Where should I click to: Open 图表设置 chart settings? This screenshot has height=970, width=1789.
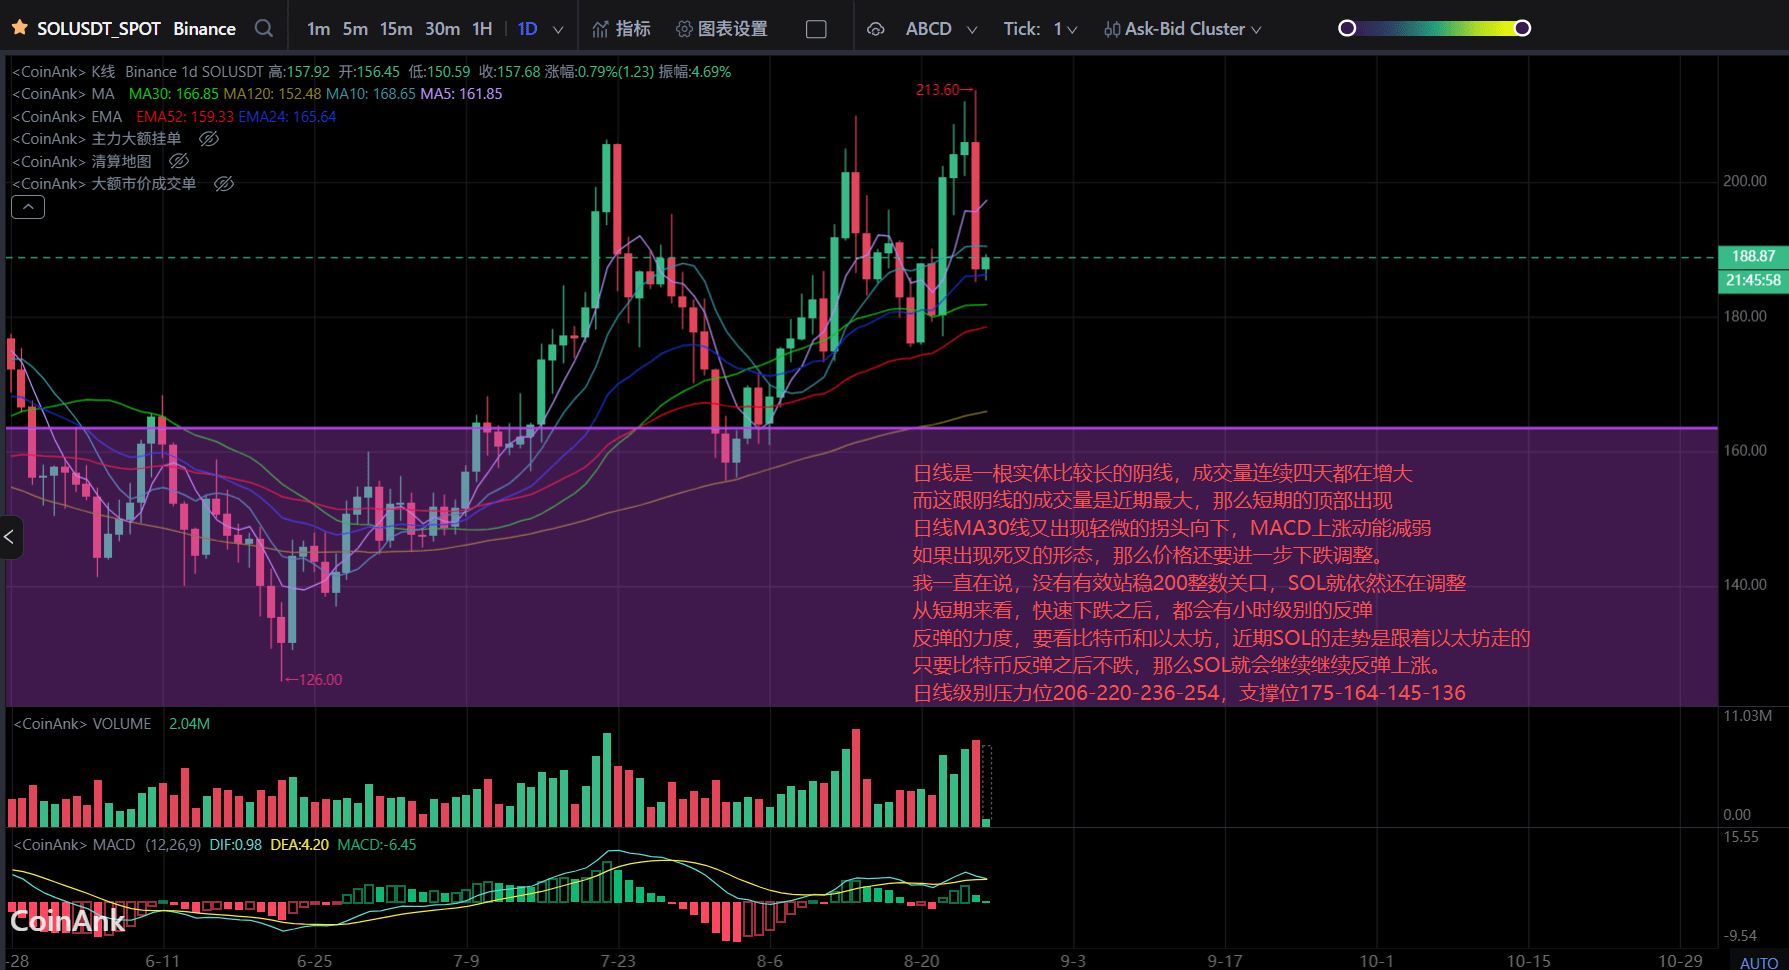tap(722, 29)
